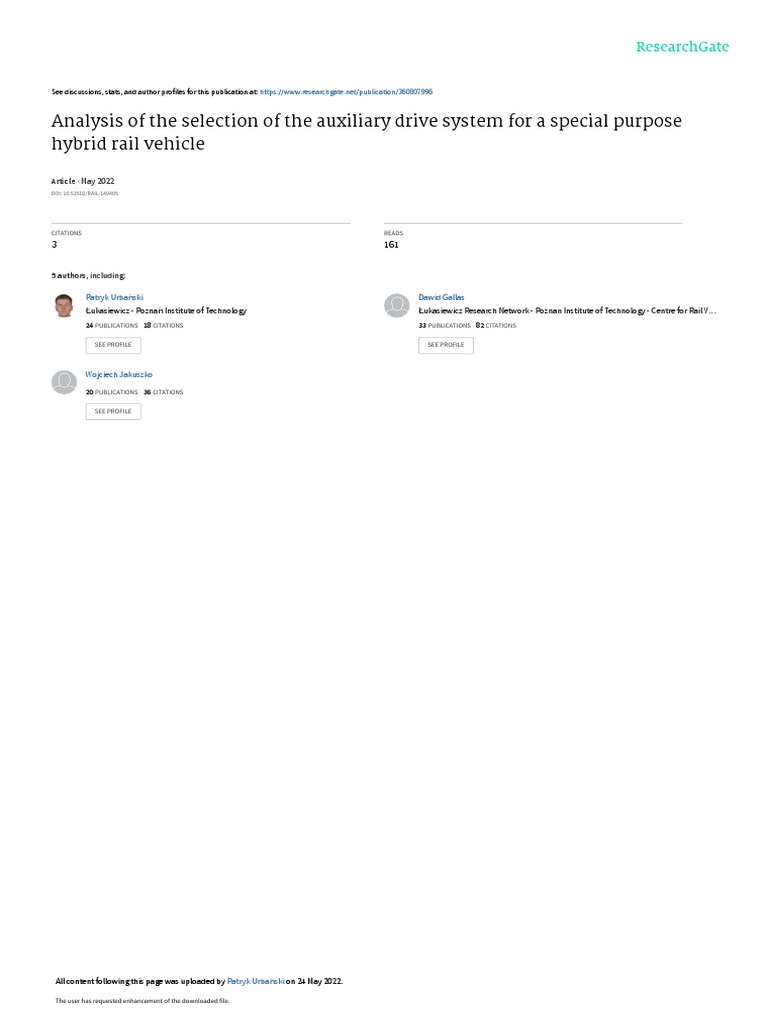768x1024 pixels.
Task: Click the reads count 161
Action: (x=391, y=245)
